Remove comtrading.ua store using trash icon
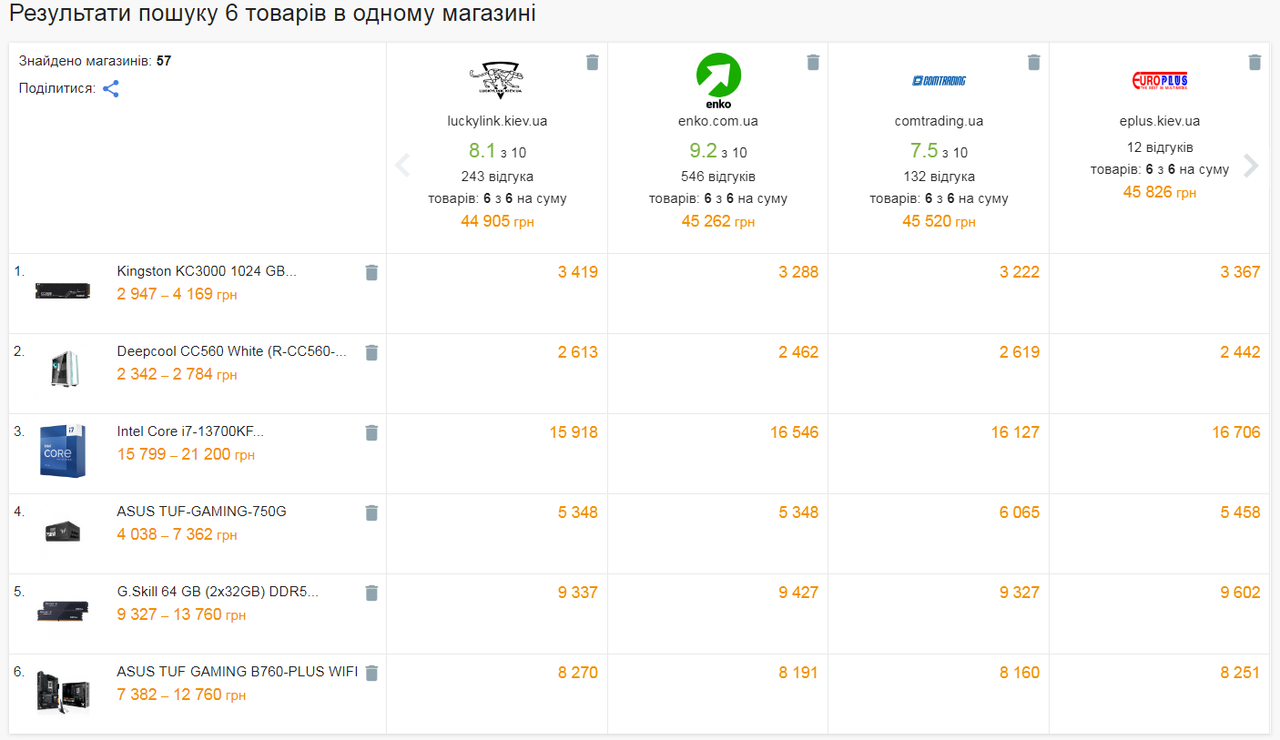Image resolution: width=1280 pixels, height=740 pixels. coord(1034,63)
